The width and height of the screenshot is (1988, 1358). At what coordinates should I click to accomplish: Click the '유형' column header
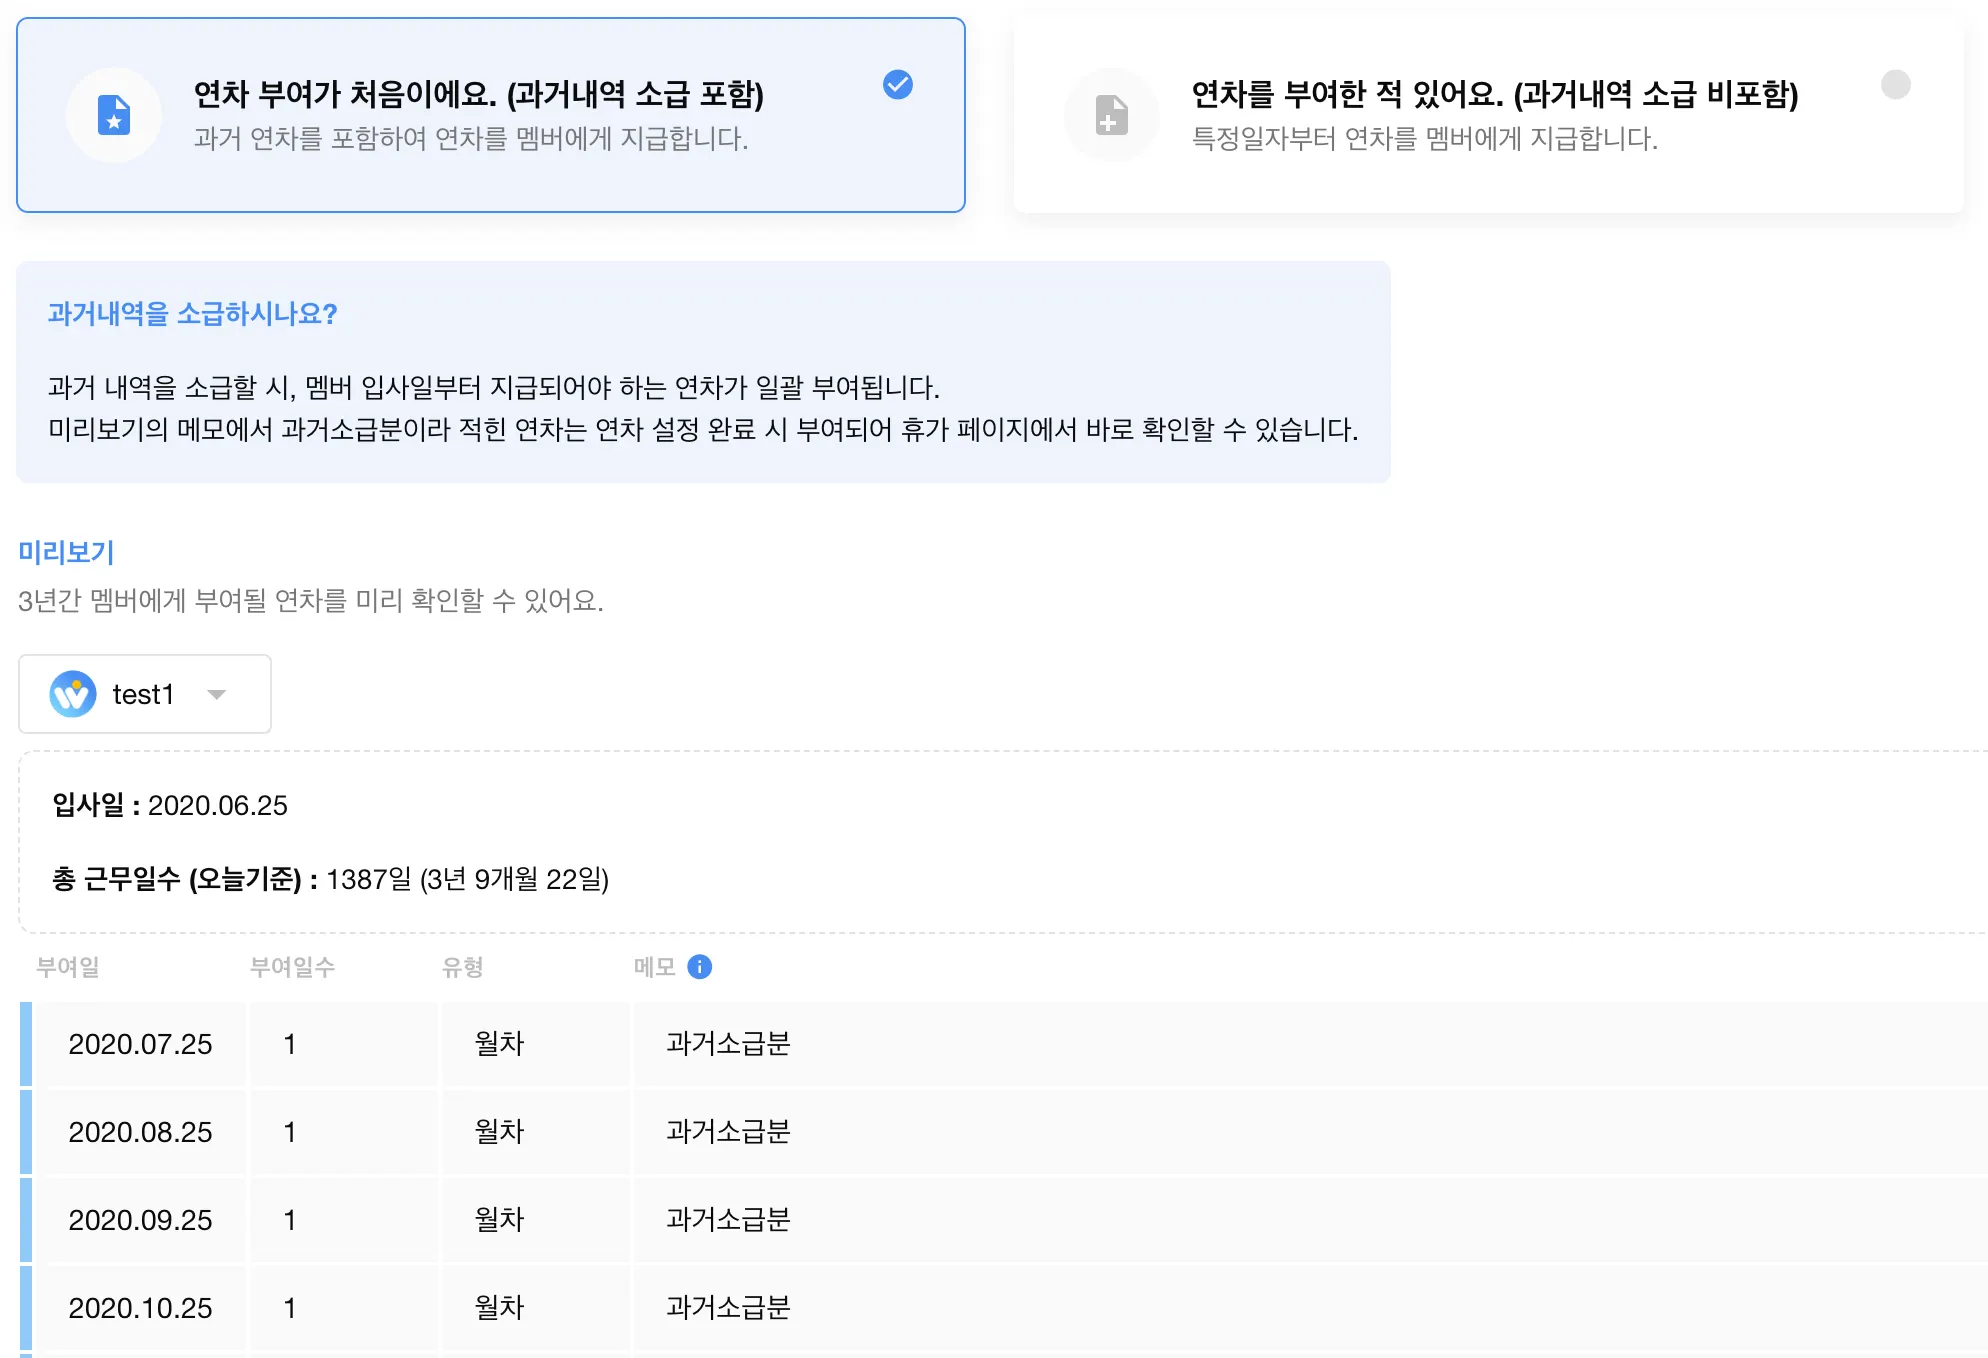pos(463,967)
